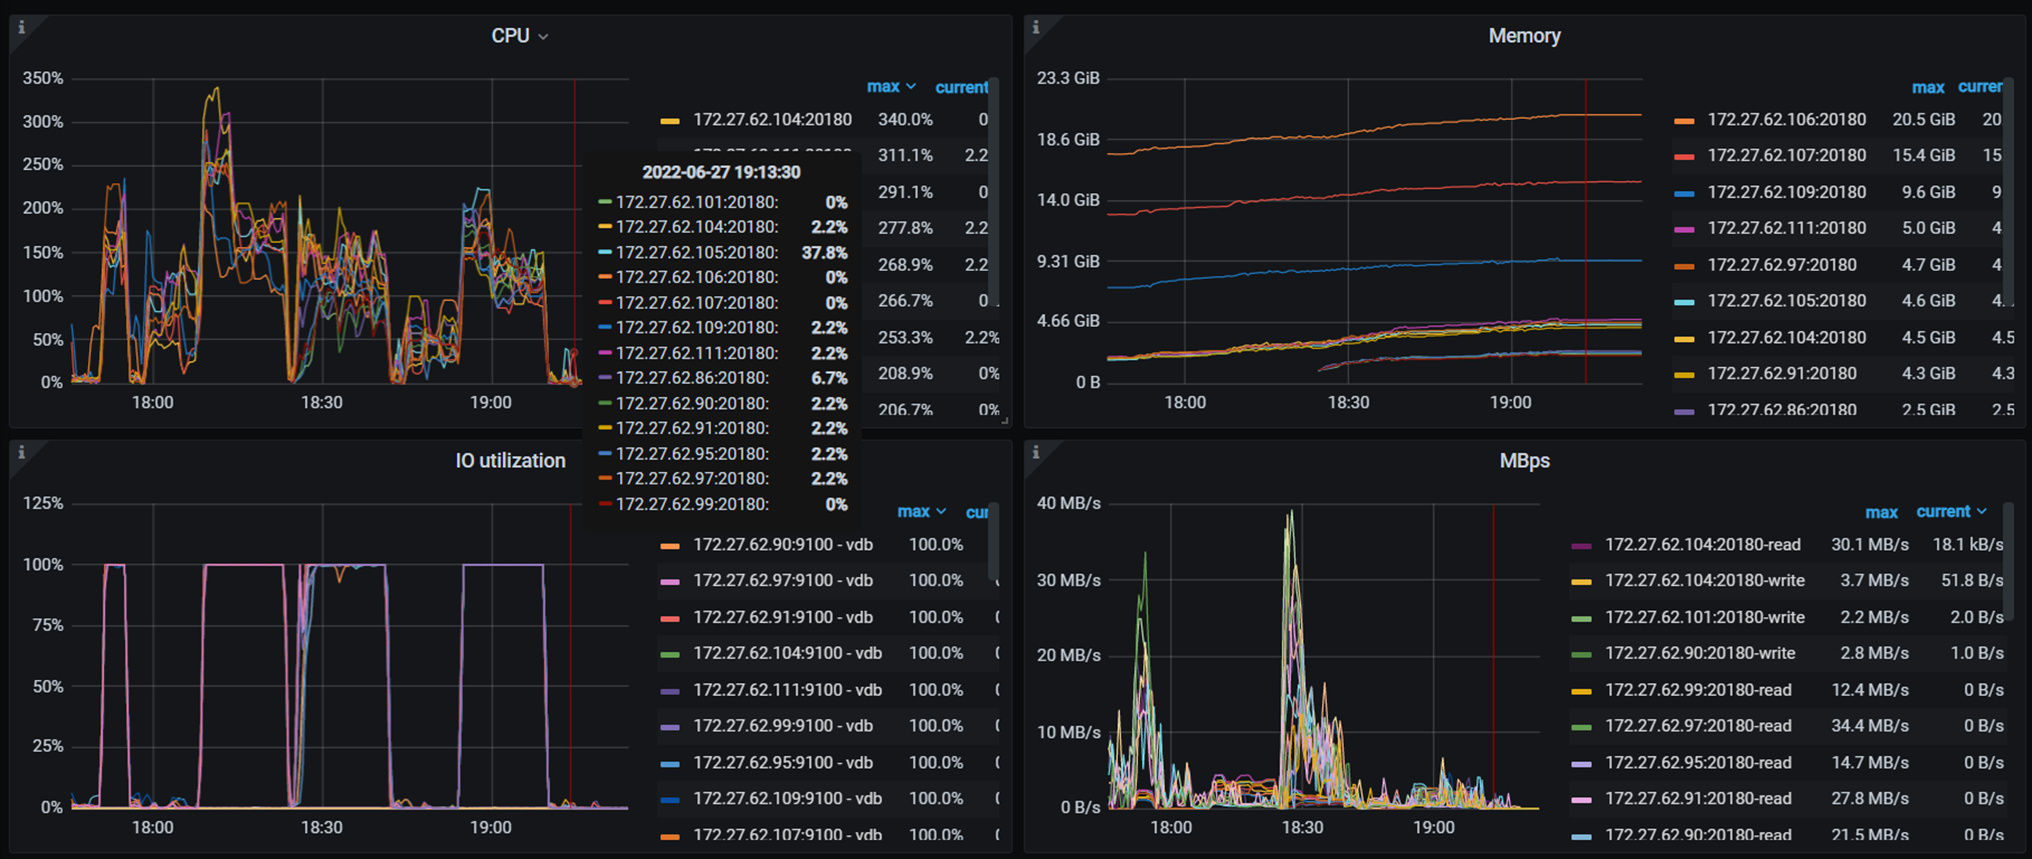This screenshot has width=2032, height=859.
Task: Click the CPU panel's bottom-right resize handle
Action: point(1004,421)
